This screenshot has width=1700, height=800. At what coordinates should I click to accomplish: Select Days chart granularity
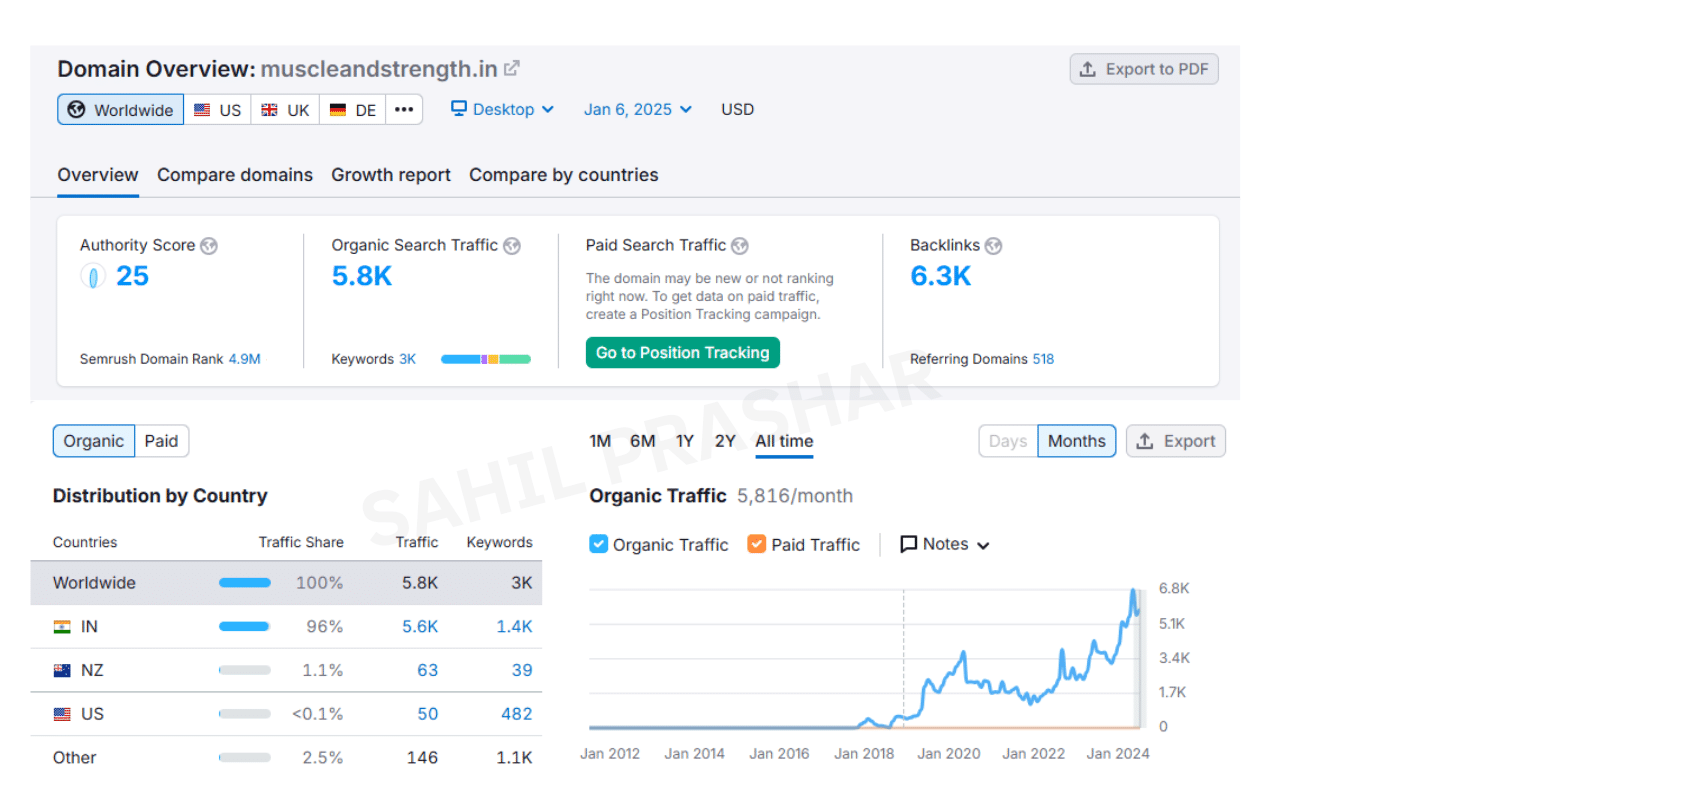point(1008,441)
